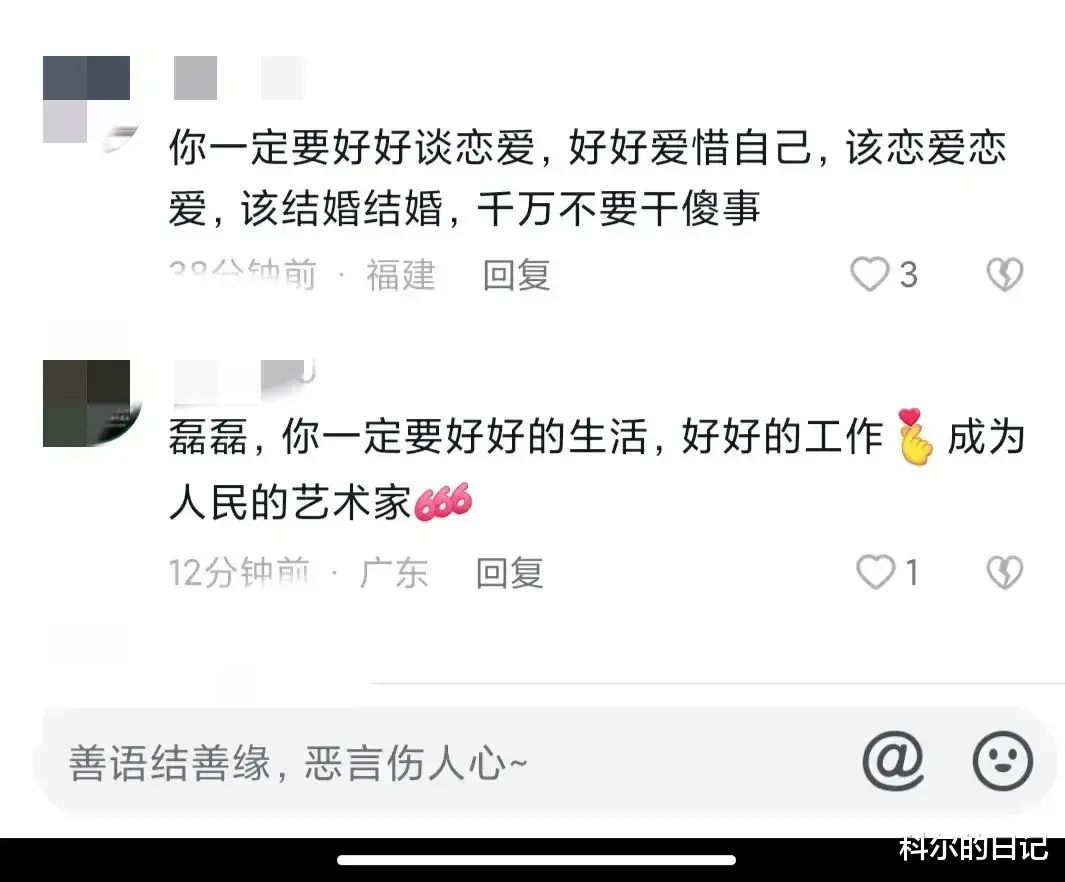Tap the @ mention icon
This screenshot has height=882, width=1065.
click(x=893, y=761)
